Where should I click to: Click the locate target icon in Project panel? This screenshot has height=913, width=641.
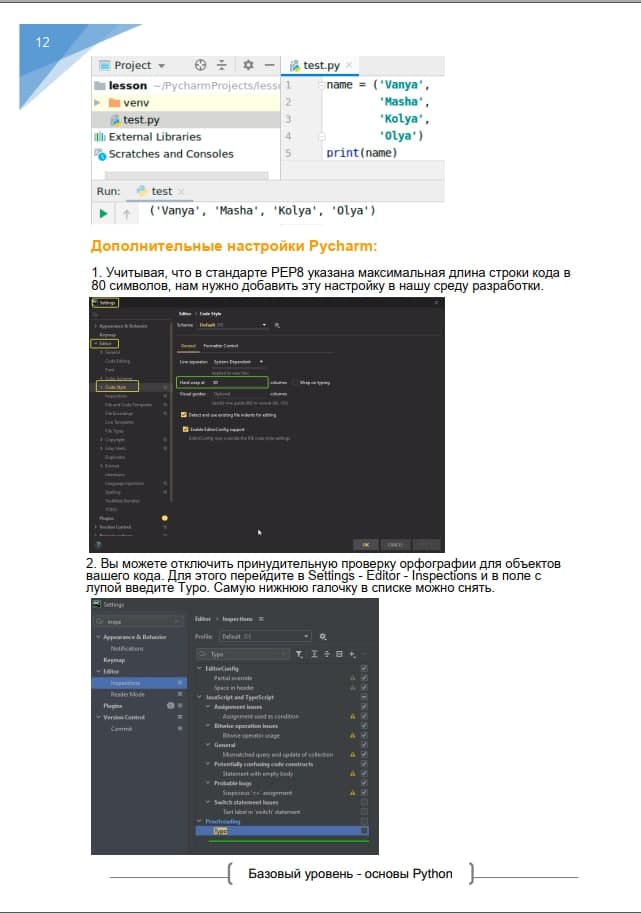199,65
